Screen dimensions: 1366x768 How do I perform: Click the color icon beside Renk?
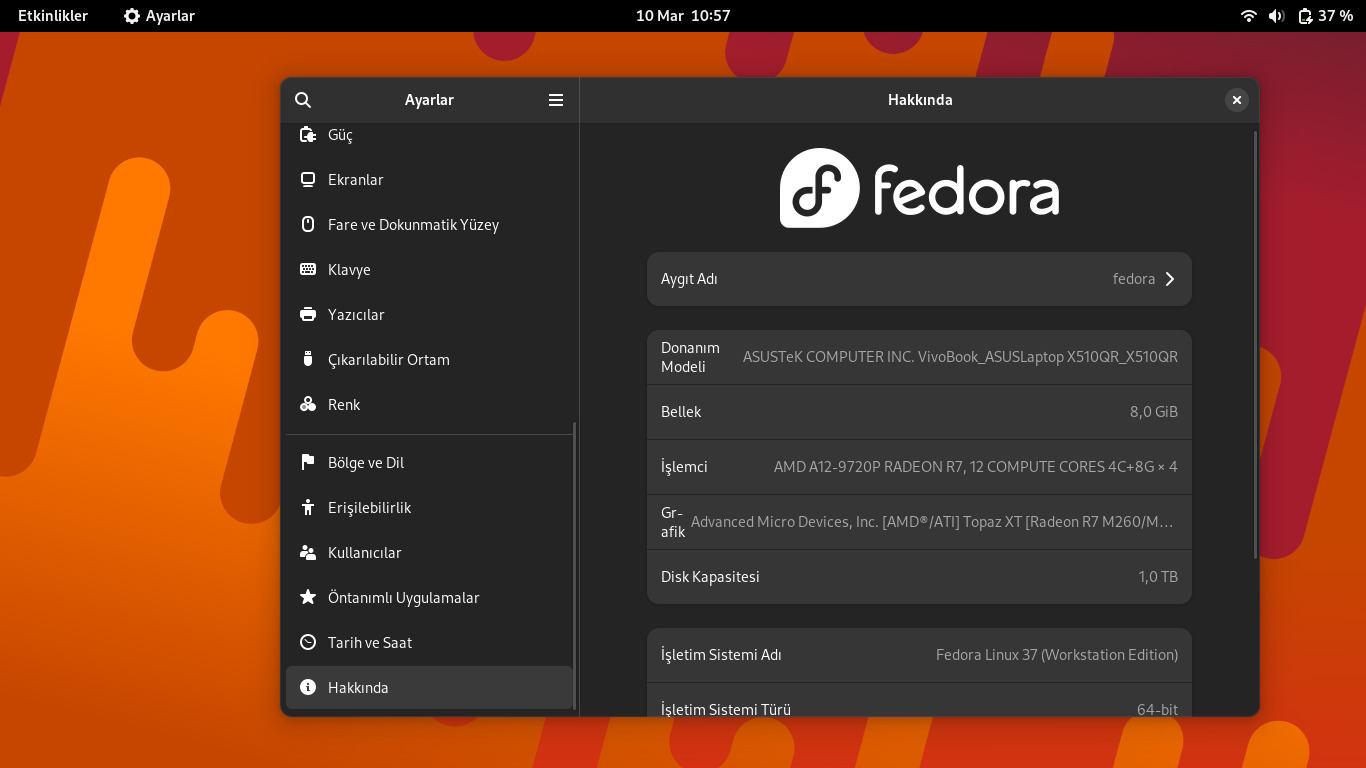(x=308, y=405)
